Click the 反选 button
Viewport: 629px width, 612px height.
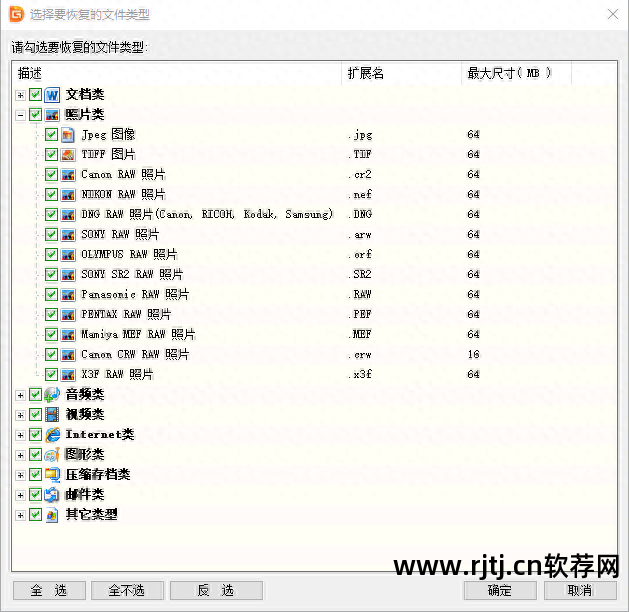(x=216, y=590)
